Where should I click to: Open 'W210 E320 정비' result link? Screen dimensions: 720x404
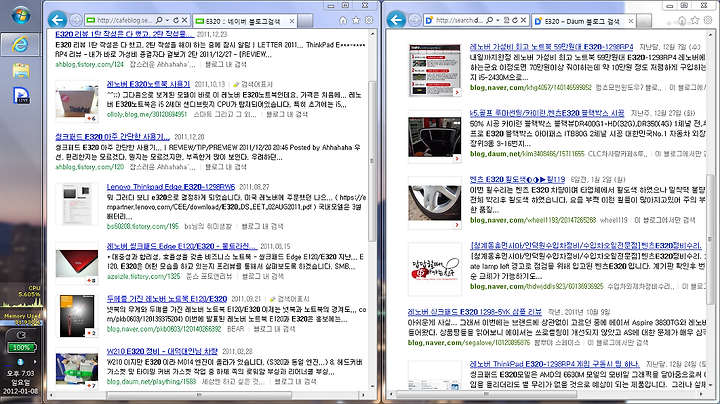(x=162, y=352)
